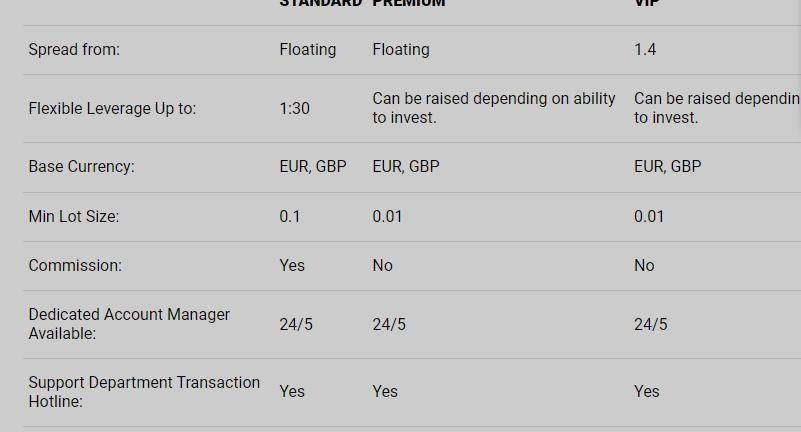
Task: Select "Support Department Transaction Hotline:" label
Action: (144, 392)
